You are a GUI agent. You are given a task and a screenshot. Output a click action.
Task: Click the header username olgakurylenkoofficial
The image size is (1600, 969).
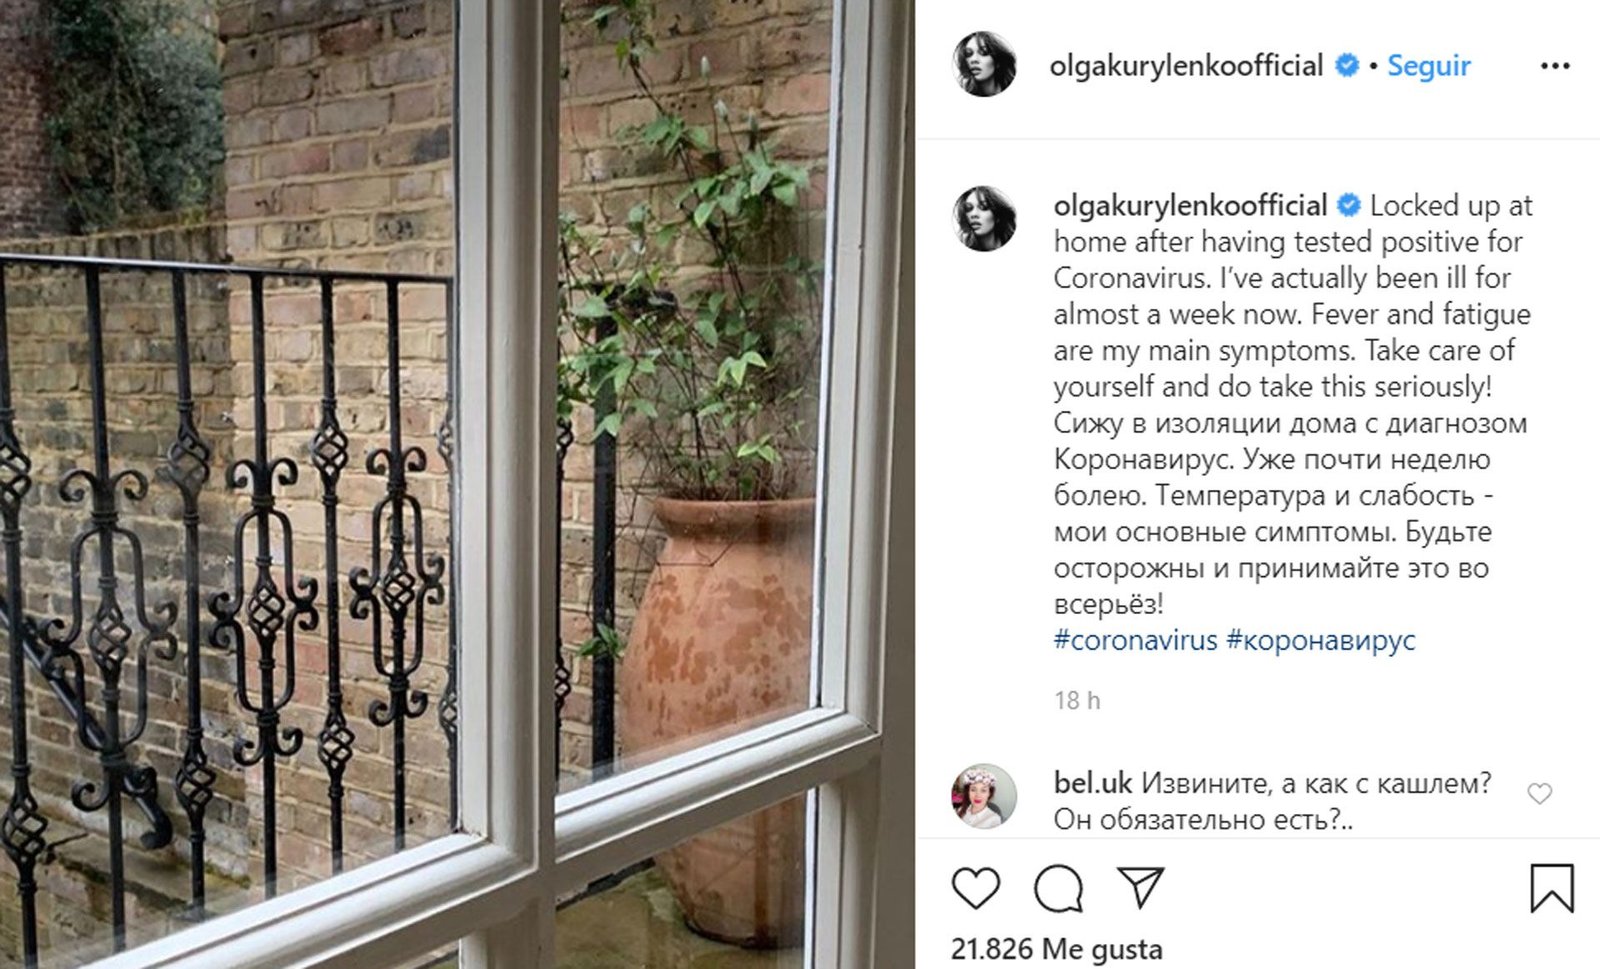(x=1186, y=66)
